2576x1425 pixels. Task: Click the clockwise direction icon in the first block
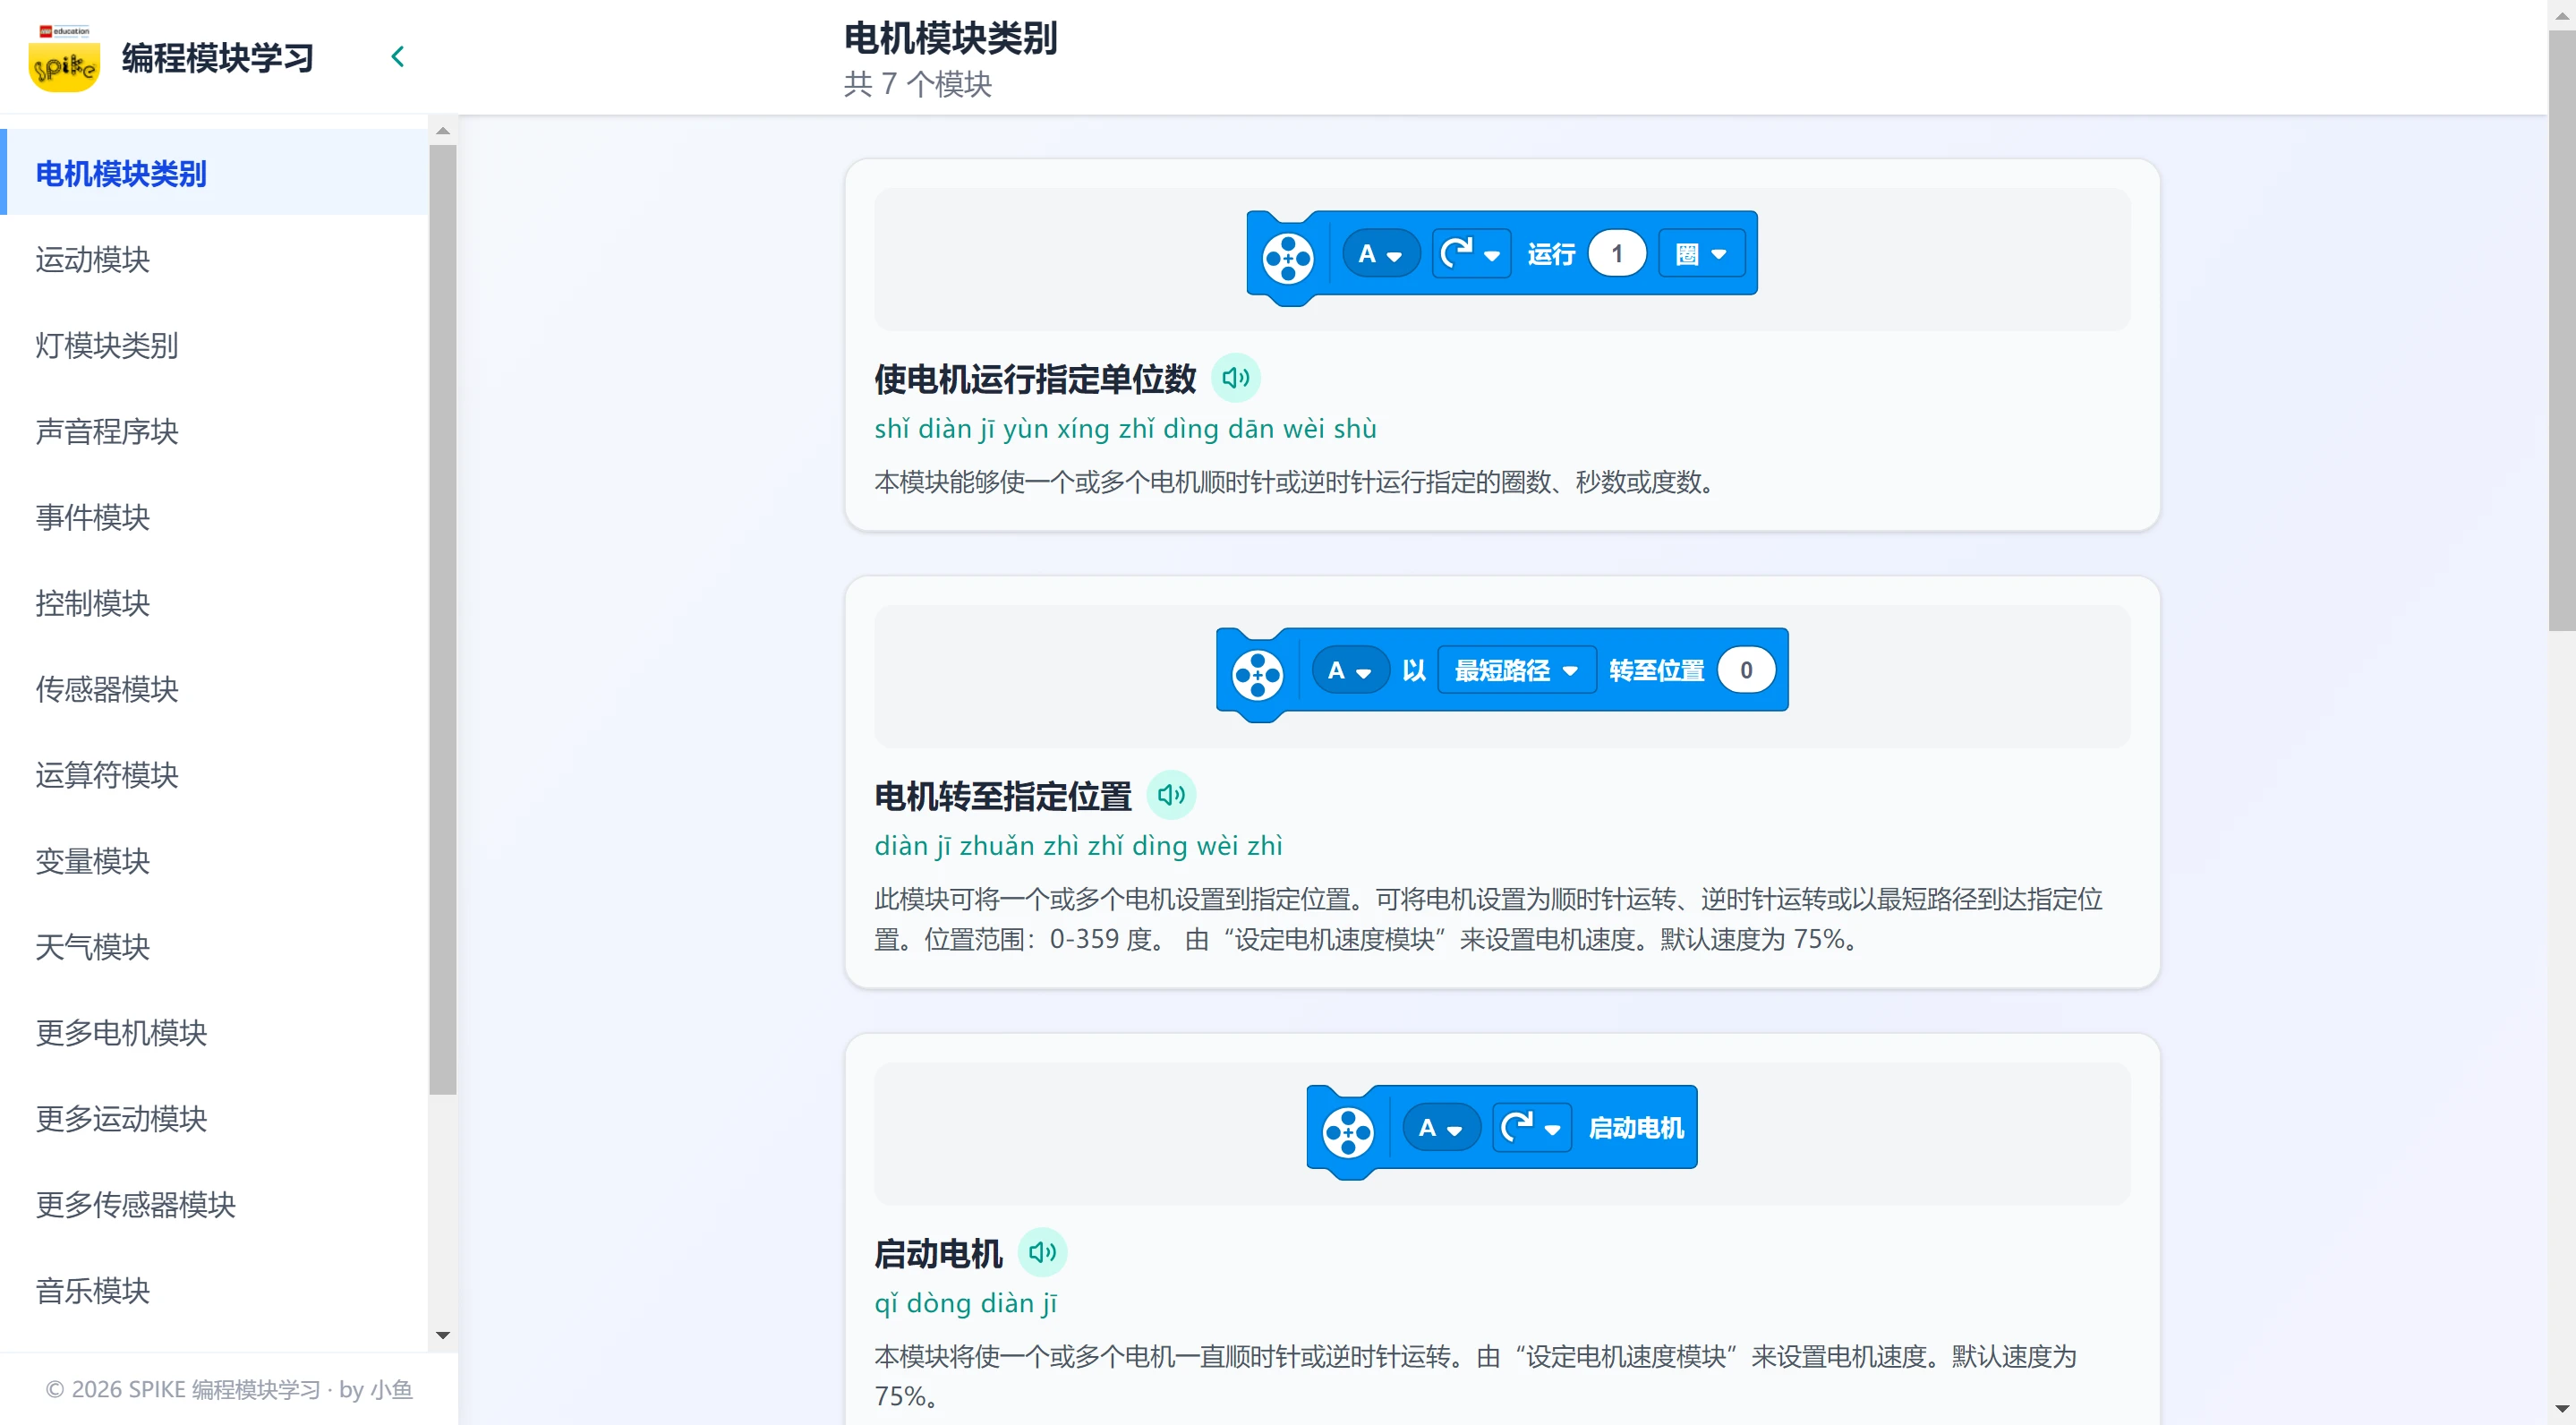click(1470, 253)
